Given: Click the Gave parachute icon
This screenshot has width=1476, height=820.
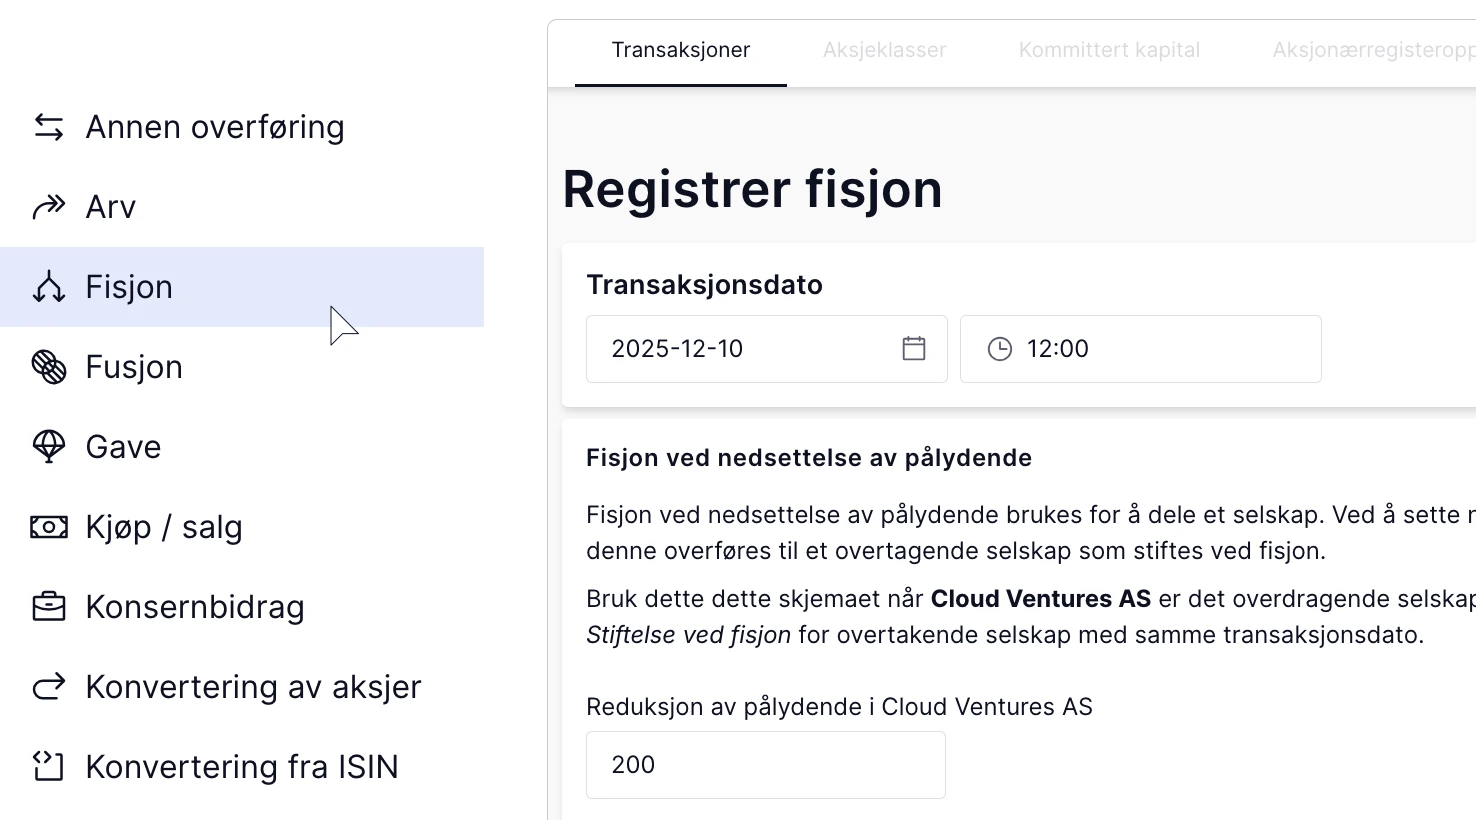Looking at the screenshot, I should click(x=49, y=447).
